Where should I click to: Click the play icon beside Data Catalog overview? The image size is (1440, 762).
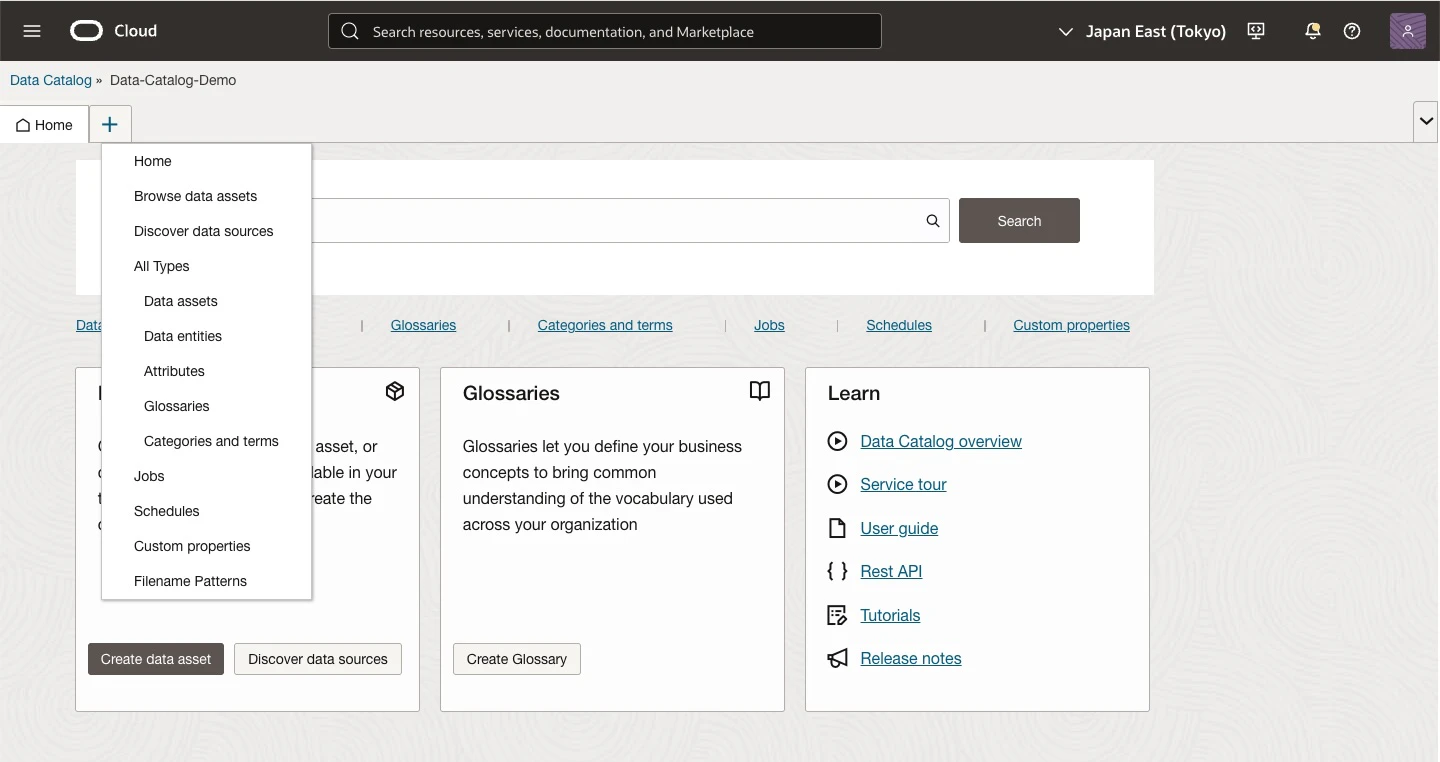(838, 441)
